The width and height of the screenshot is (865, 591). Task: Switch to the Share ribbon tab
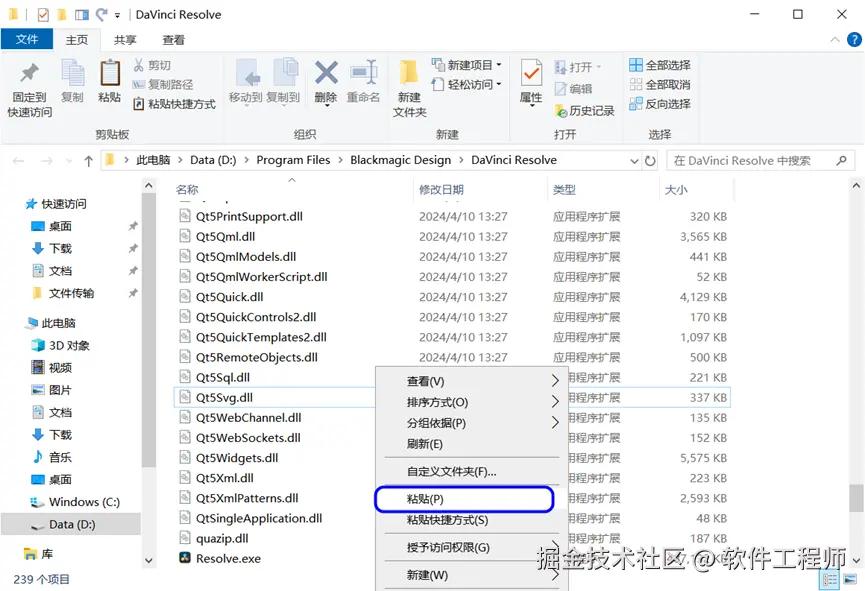coord(125,40)
